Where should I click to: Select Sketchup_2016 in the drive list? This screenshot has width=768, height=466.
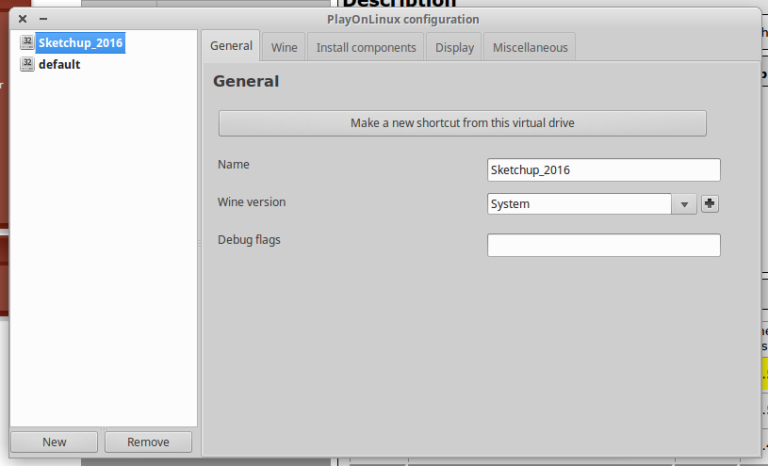tap(80, 43)
